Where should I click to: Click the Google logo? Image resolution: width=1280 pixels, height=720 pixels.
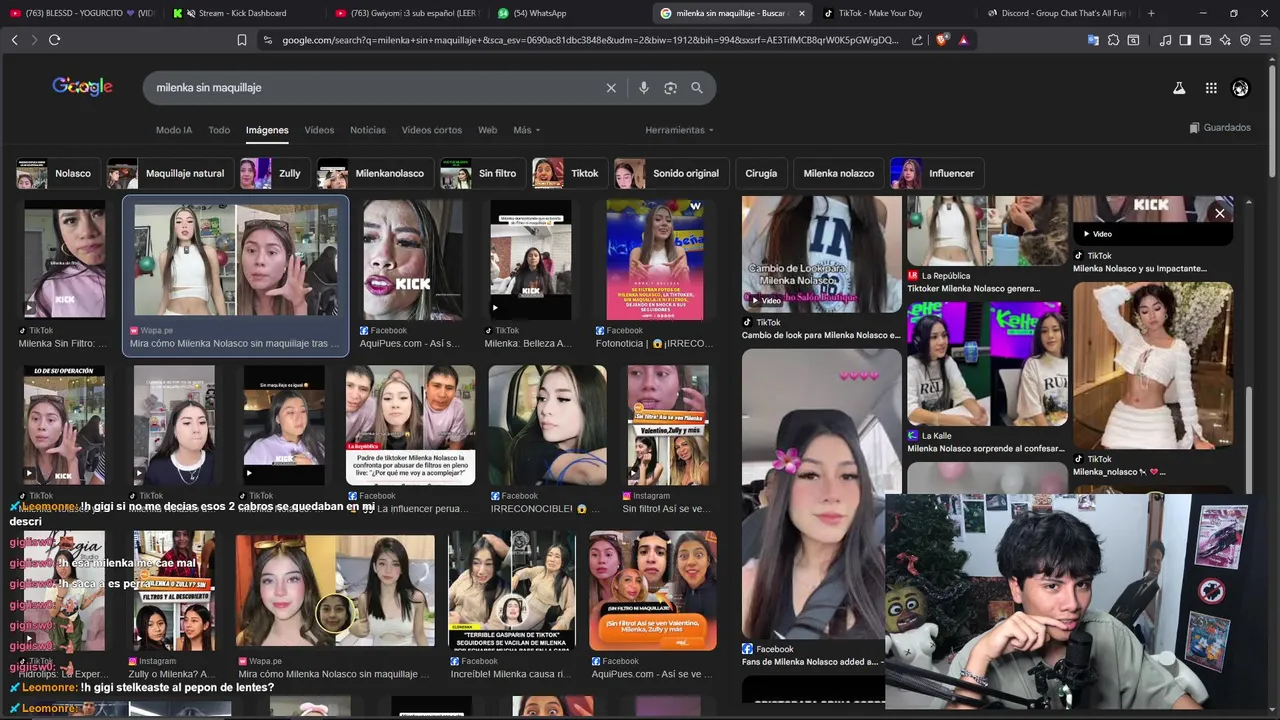point(82,87)
